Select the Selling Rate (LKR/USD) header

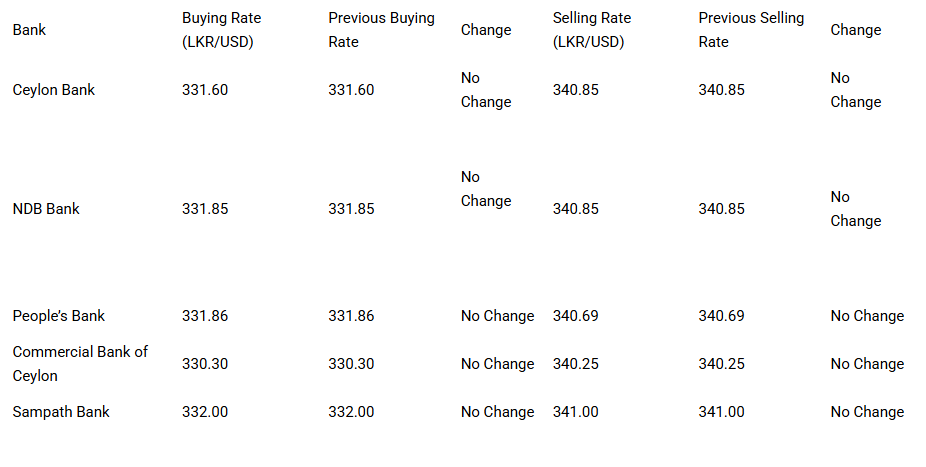click(x=592, y=30)
